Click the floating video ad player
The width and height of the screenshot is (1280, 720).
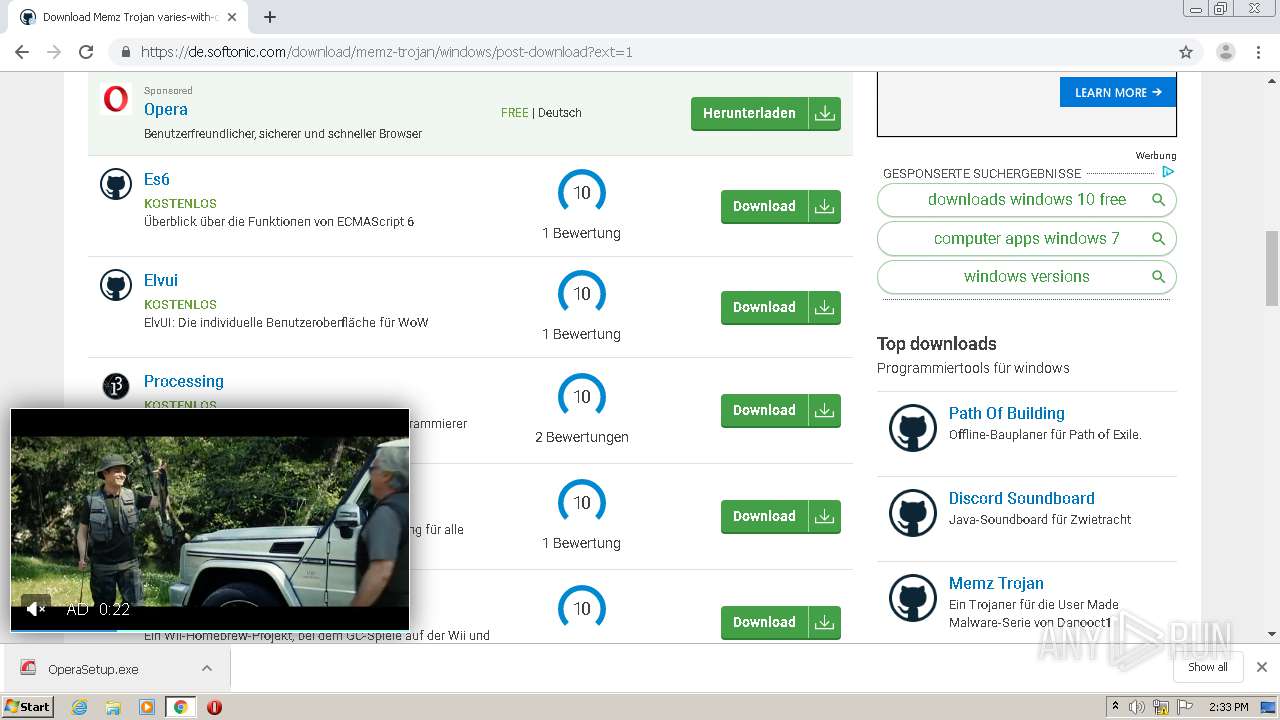210,520
